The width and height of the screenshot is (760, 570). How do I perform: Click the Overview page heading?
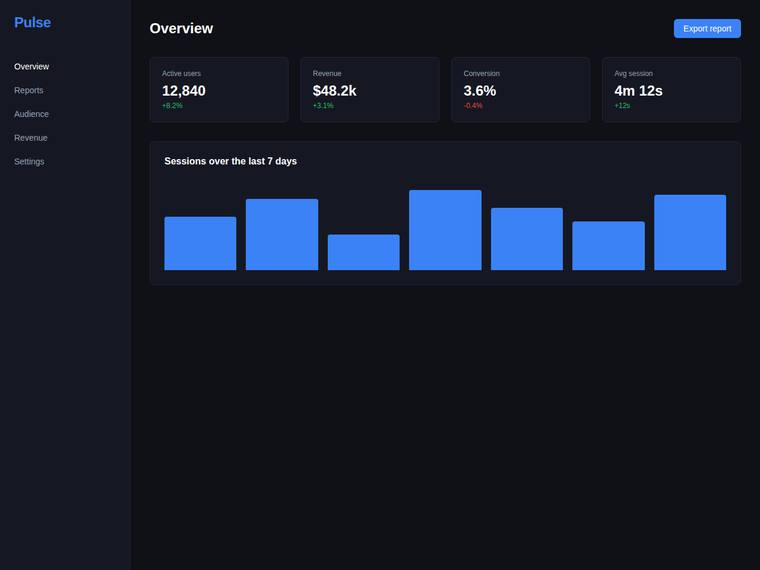pos(181,28)
